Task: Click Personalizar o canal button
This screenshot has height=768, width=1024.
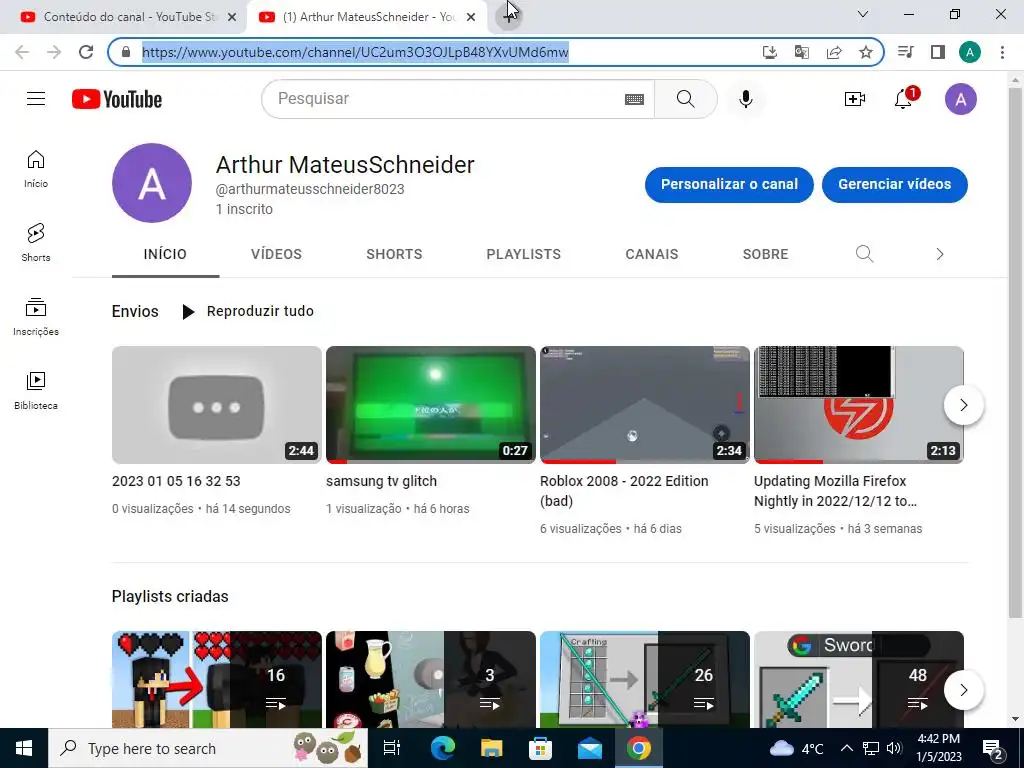Action: [x=729, y=184]
